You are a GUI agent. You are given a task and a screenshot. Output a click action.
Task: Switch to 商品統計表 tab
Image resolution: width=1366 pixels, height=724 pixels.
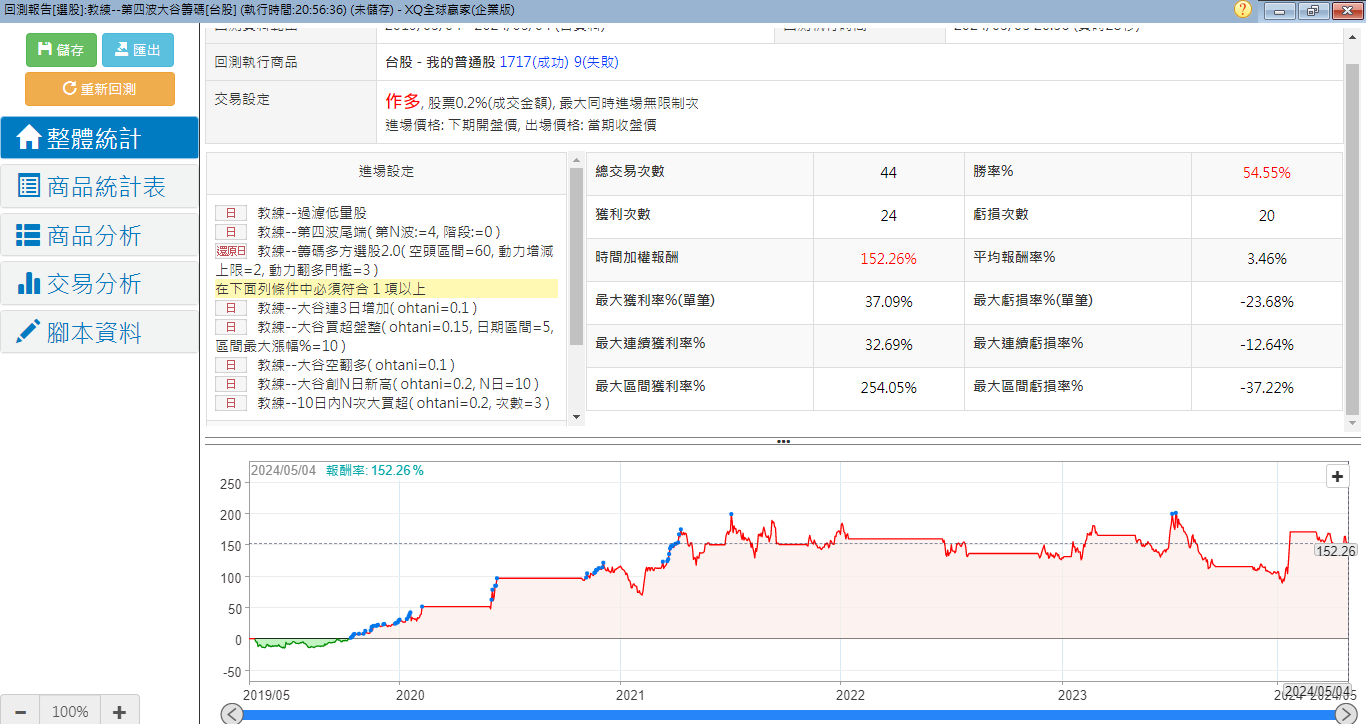click(99, 187)
